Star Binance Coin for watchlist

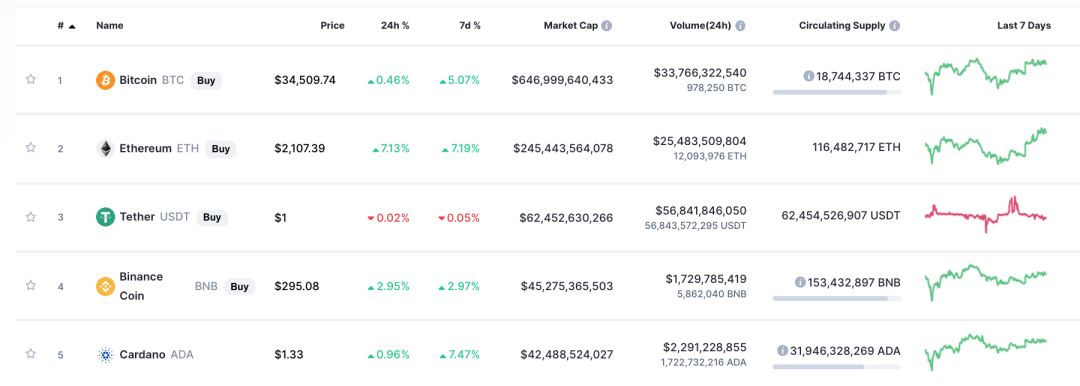tap(30, 285)
